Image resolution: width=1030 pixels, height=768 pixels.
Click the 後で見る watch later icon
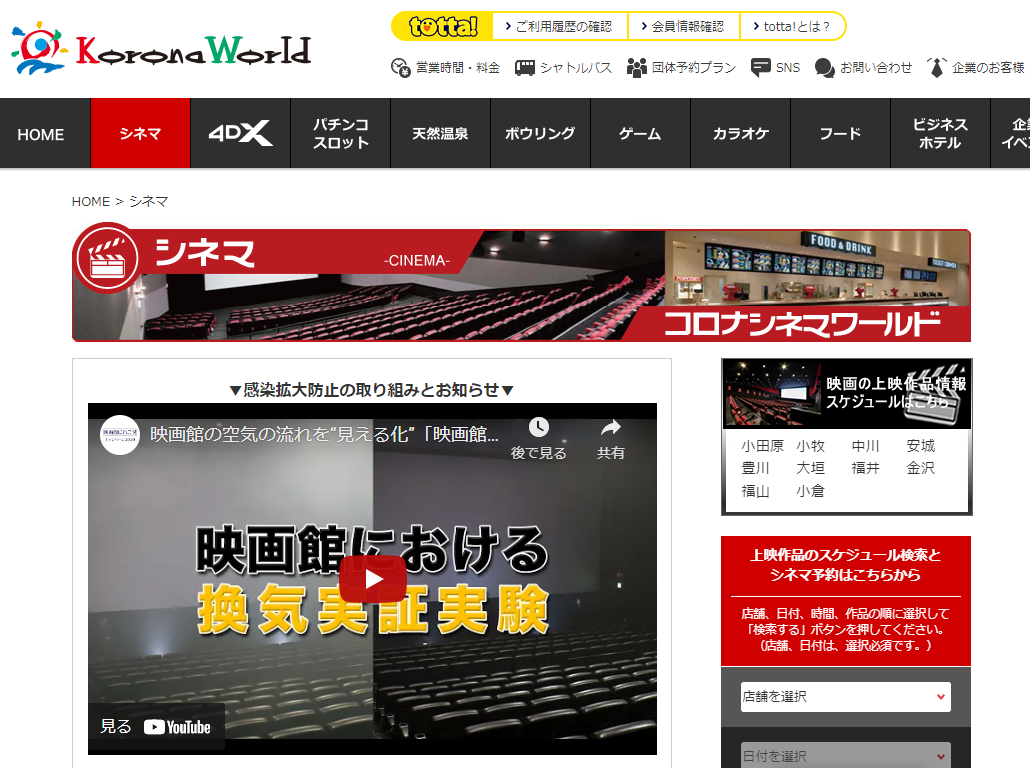pos(539,428)
